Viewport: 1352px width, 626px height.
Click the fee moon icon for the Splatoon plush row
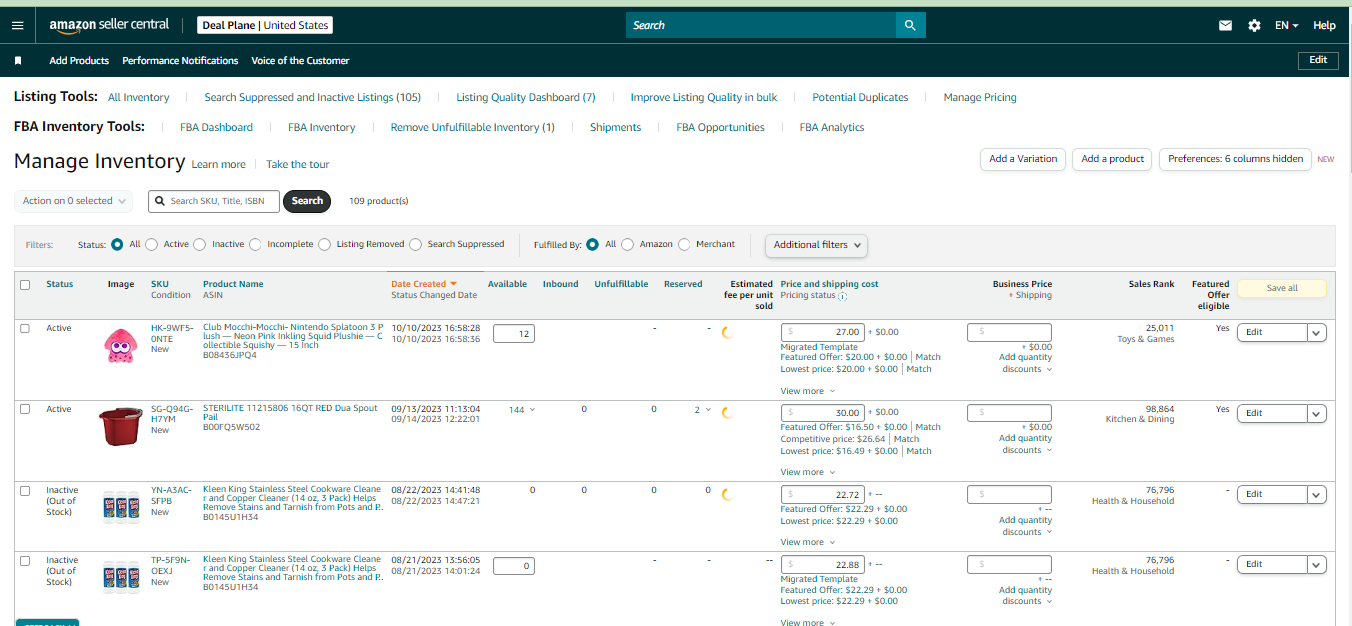tap(727, 332)
